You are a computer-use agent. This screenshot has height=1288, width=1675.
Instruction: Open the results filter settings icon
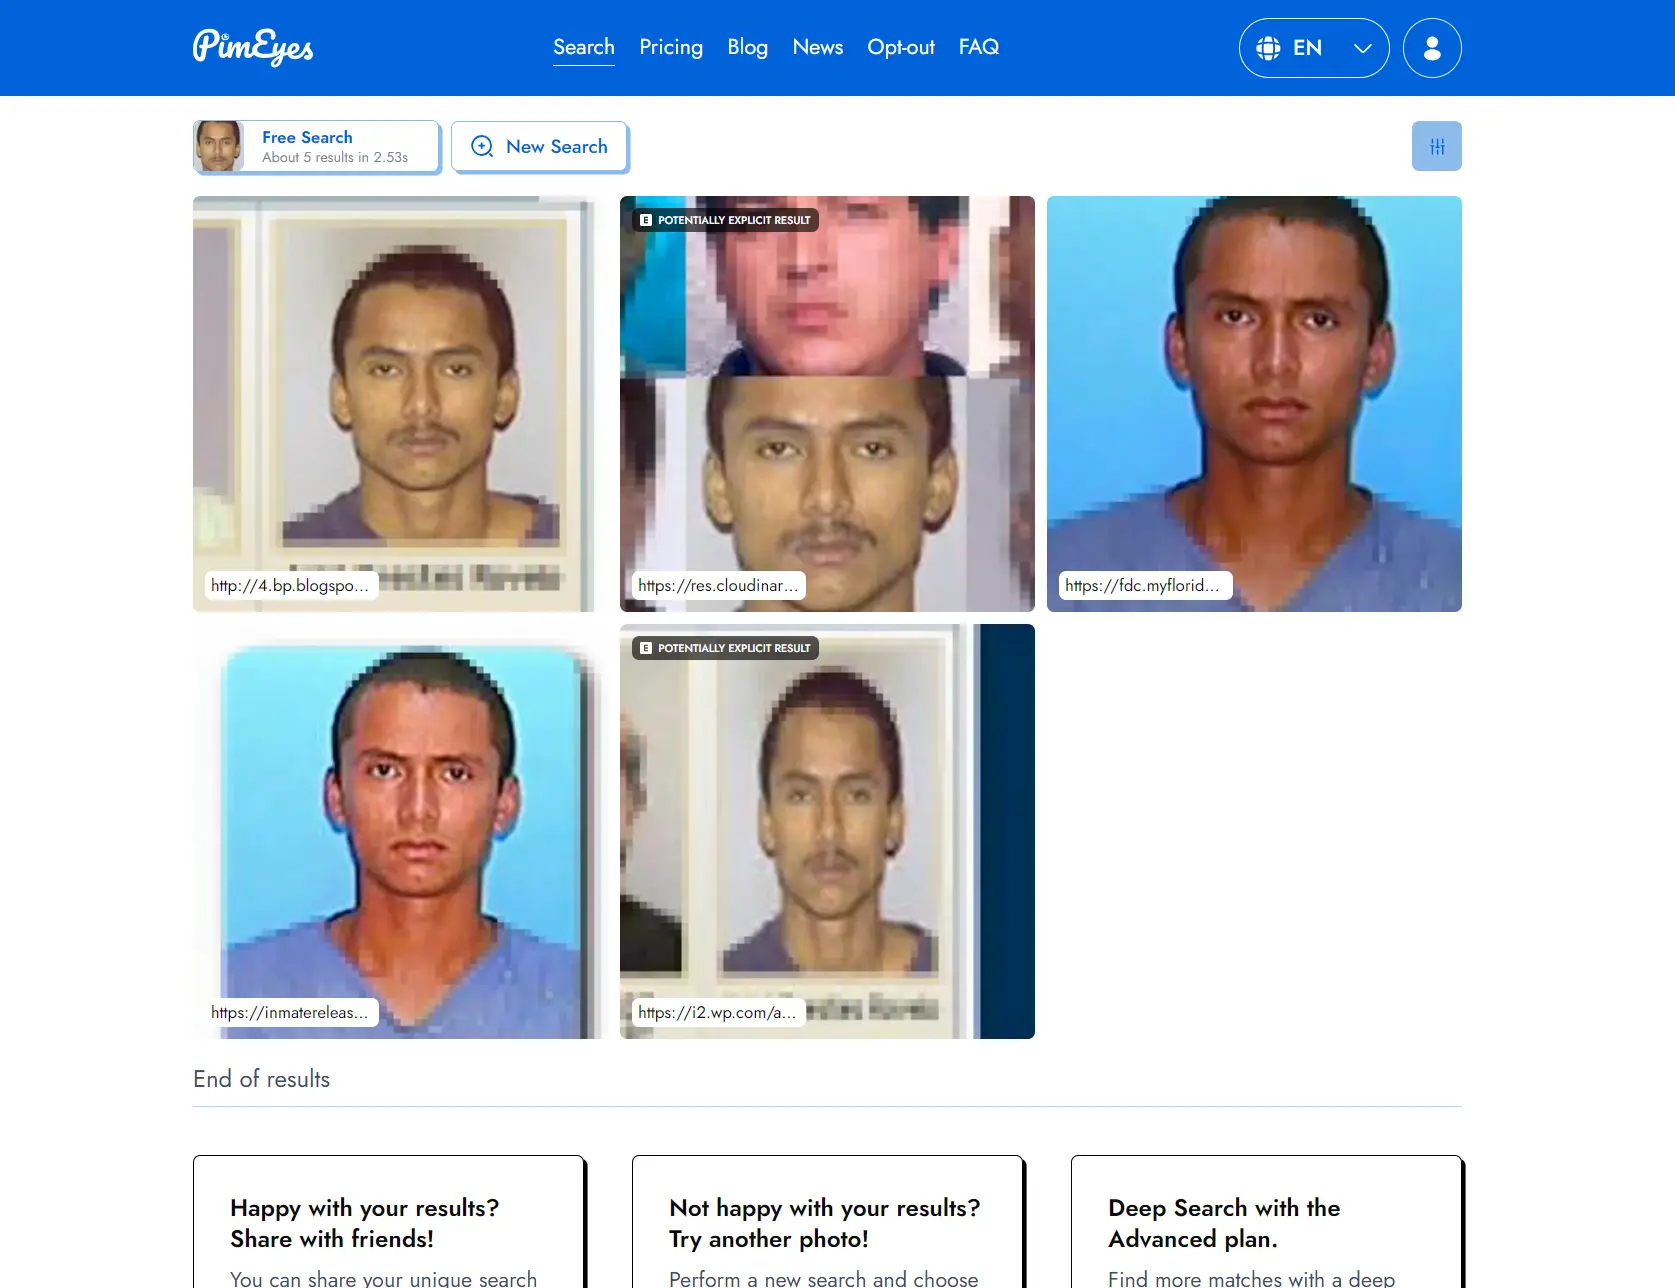click(x=1436, y=146)
